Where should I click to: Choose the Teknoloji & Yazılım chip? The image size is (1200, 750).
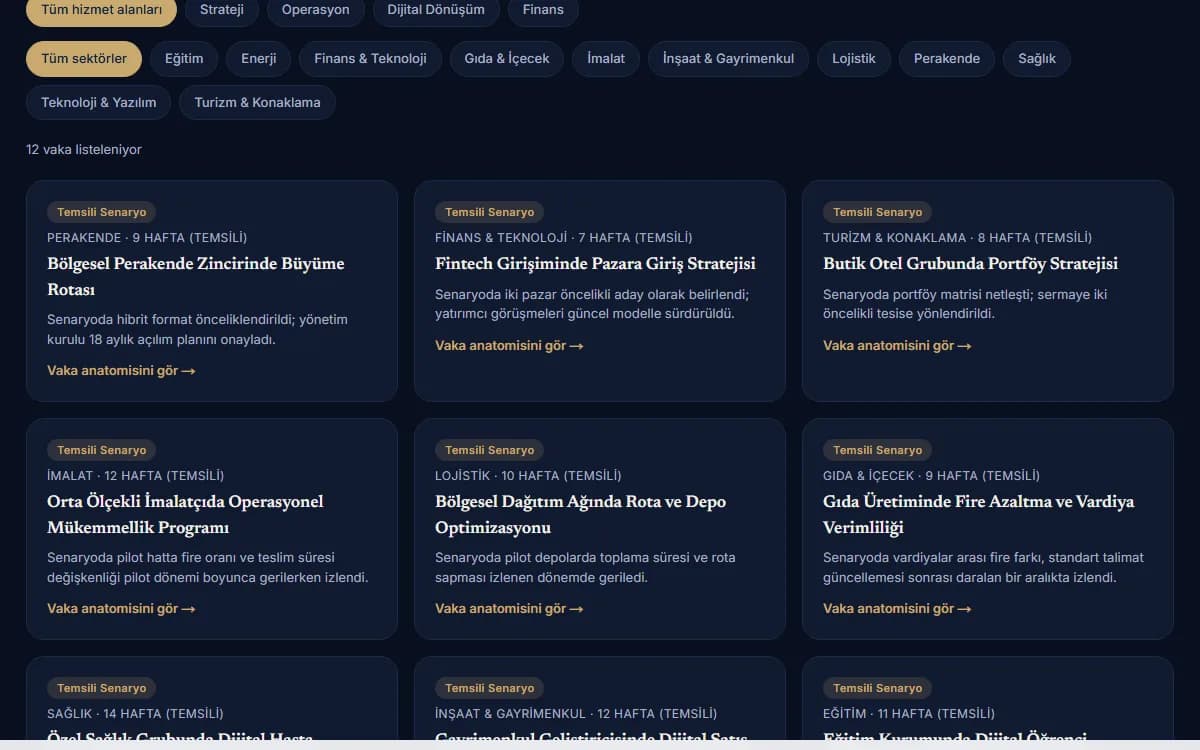(x=99, y=102)
